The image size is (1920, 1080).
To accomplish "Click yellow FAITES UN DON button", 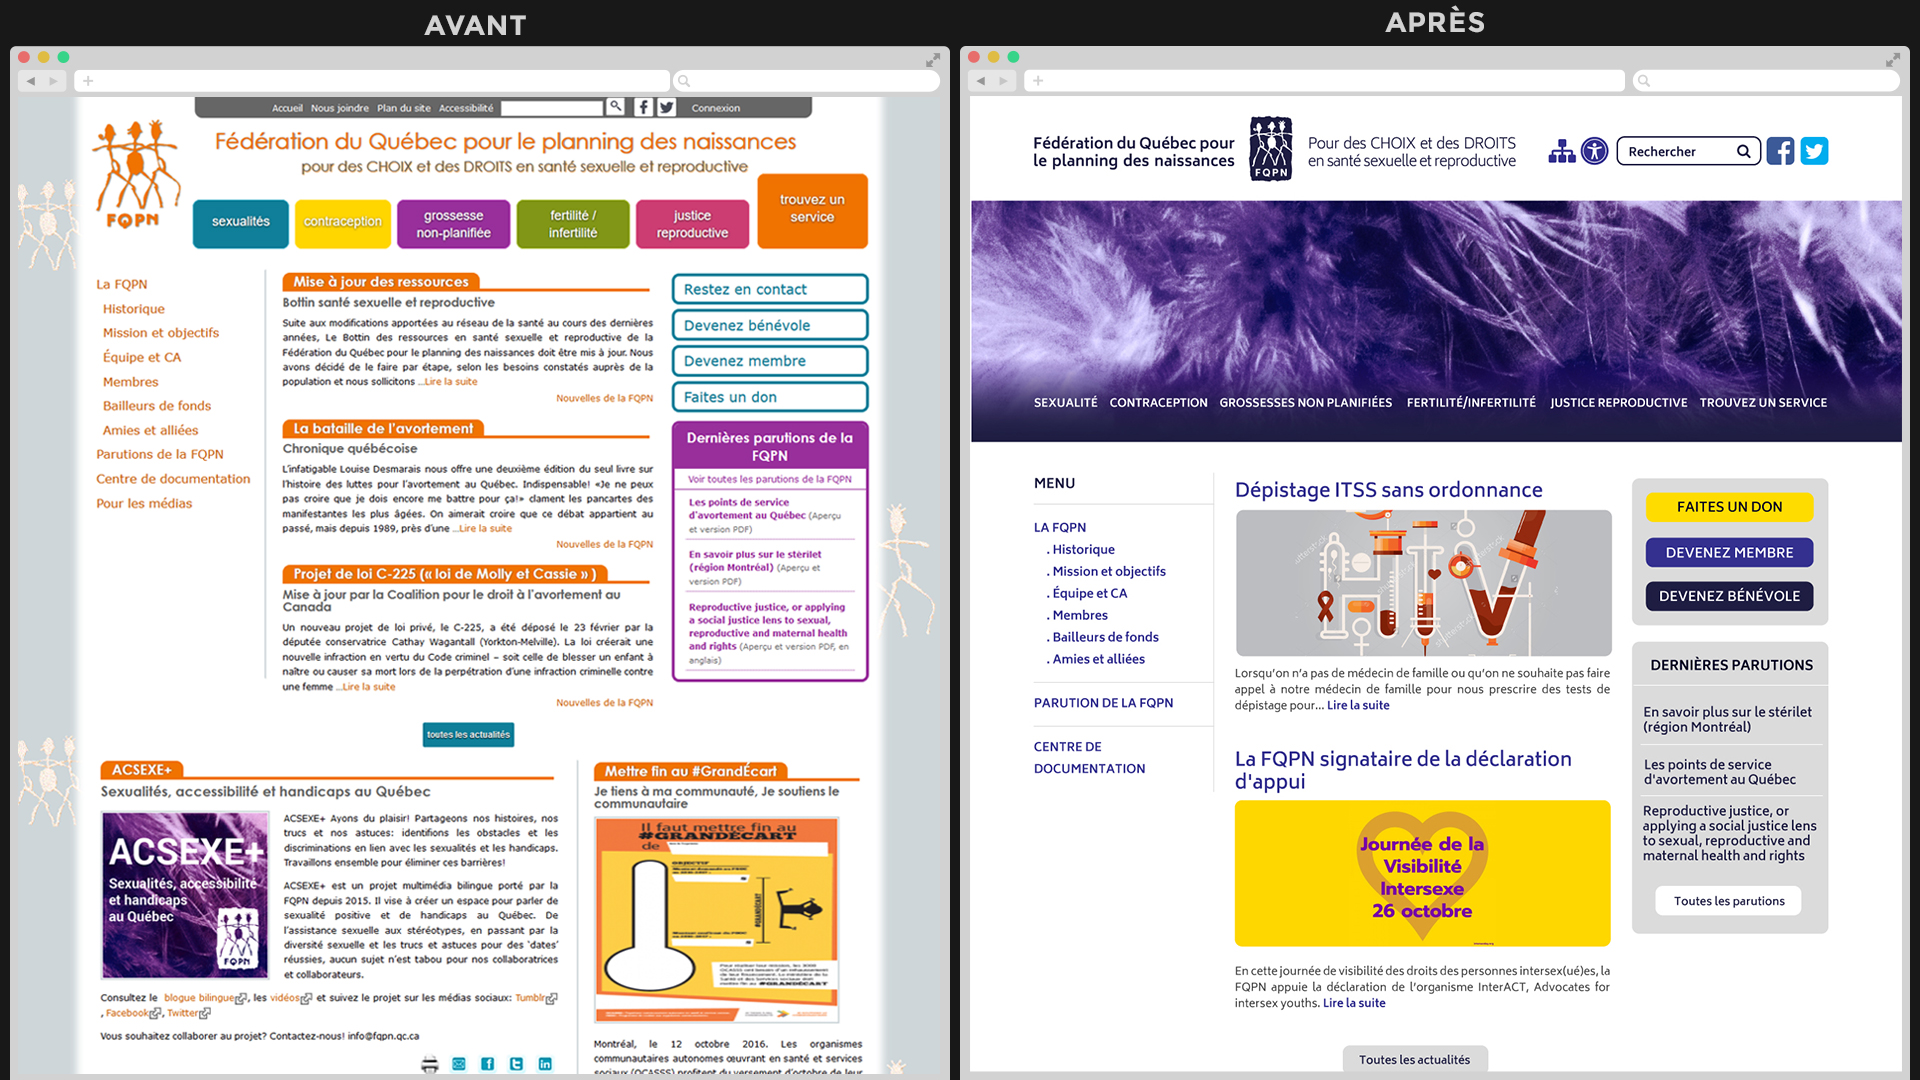I will tap(1729, 507).
